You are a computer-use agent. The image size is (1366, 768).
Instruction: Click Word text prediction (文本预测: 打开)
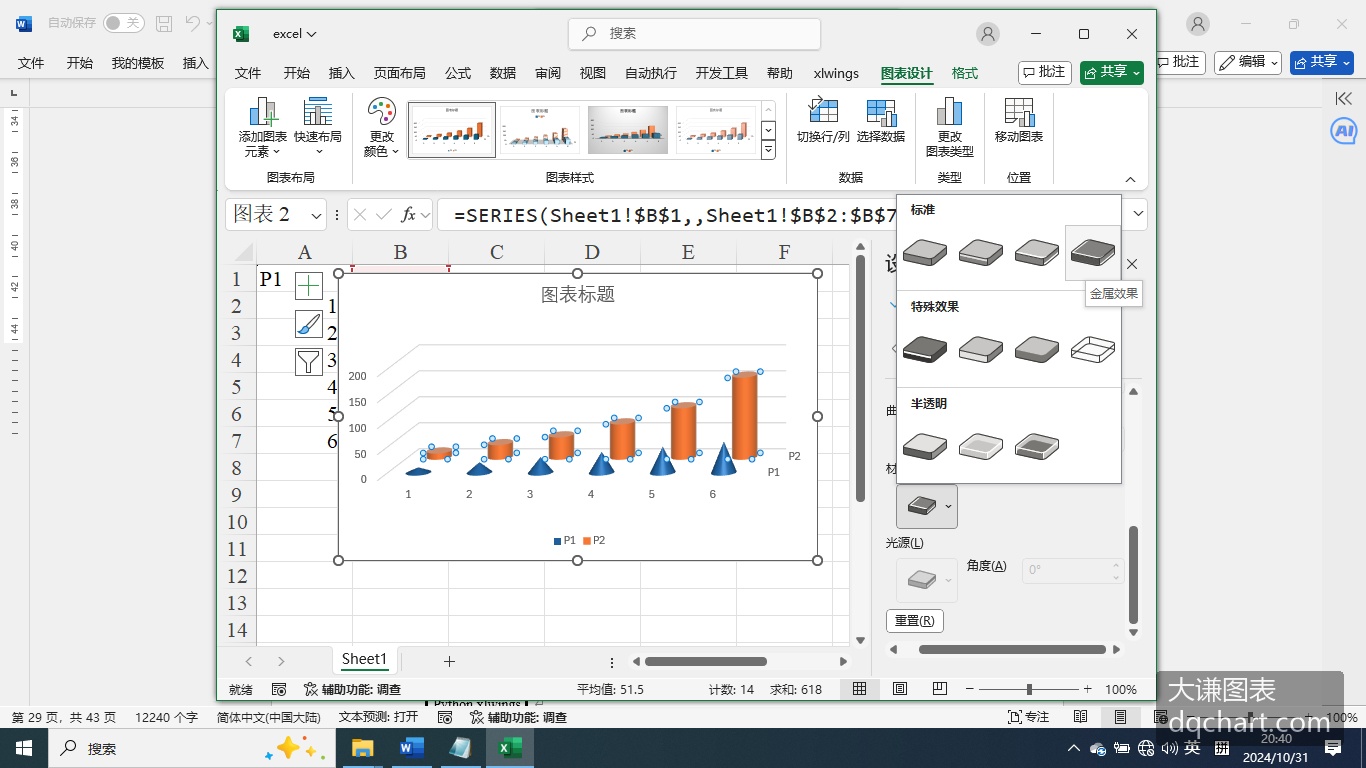[x=378, y=717]
